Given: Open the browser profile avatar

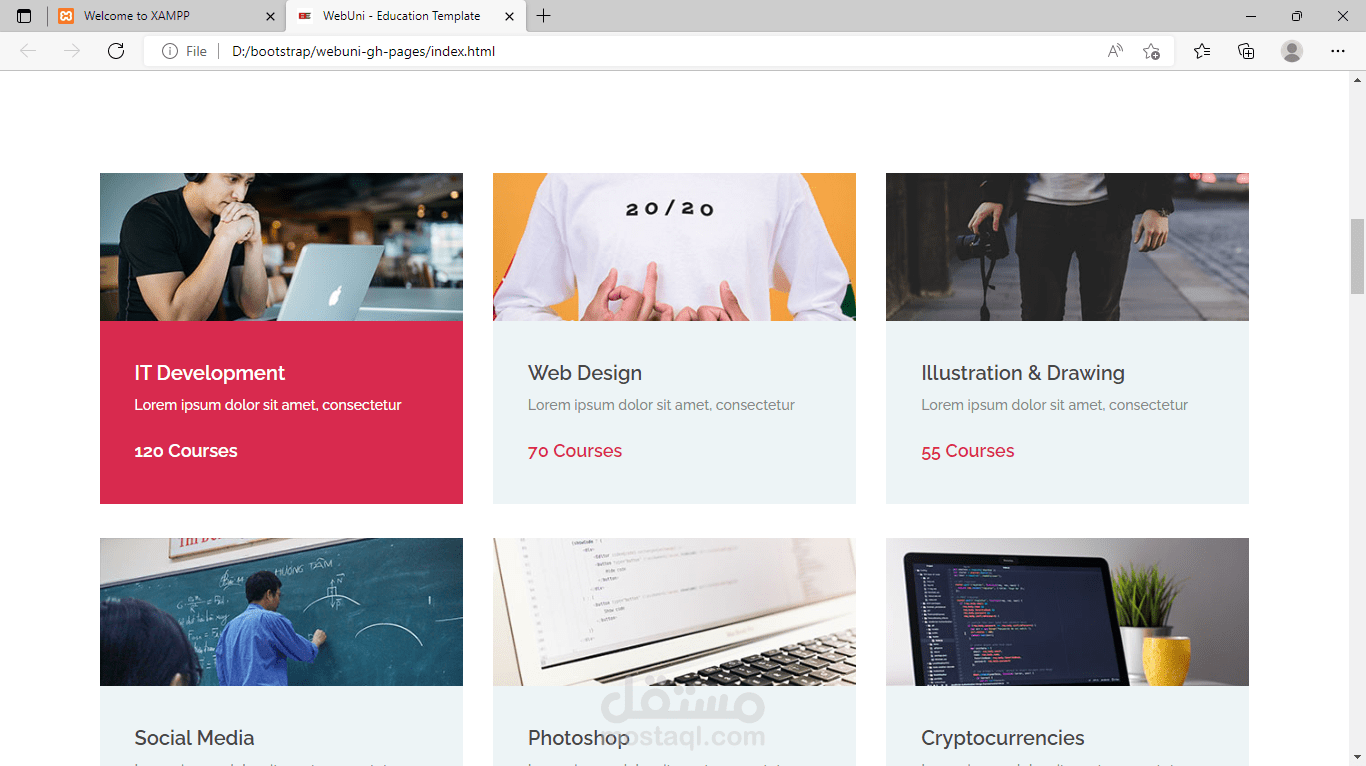Looking at the screenshot, I should pos(1292,51).
